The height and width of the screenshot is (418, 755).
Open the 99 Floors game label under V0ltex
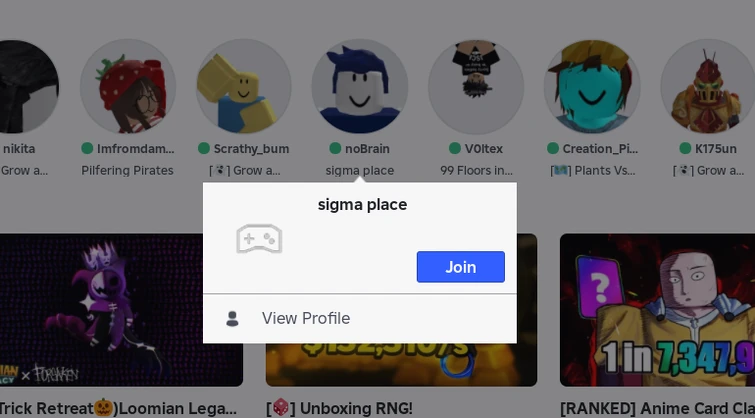click(x=476, y=170)
